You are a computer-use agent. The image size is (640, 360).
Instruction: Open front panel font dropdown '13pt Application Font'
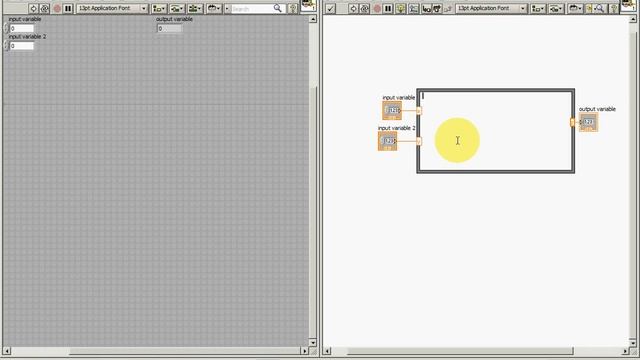click(x=112, y=8)
